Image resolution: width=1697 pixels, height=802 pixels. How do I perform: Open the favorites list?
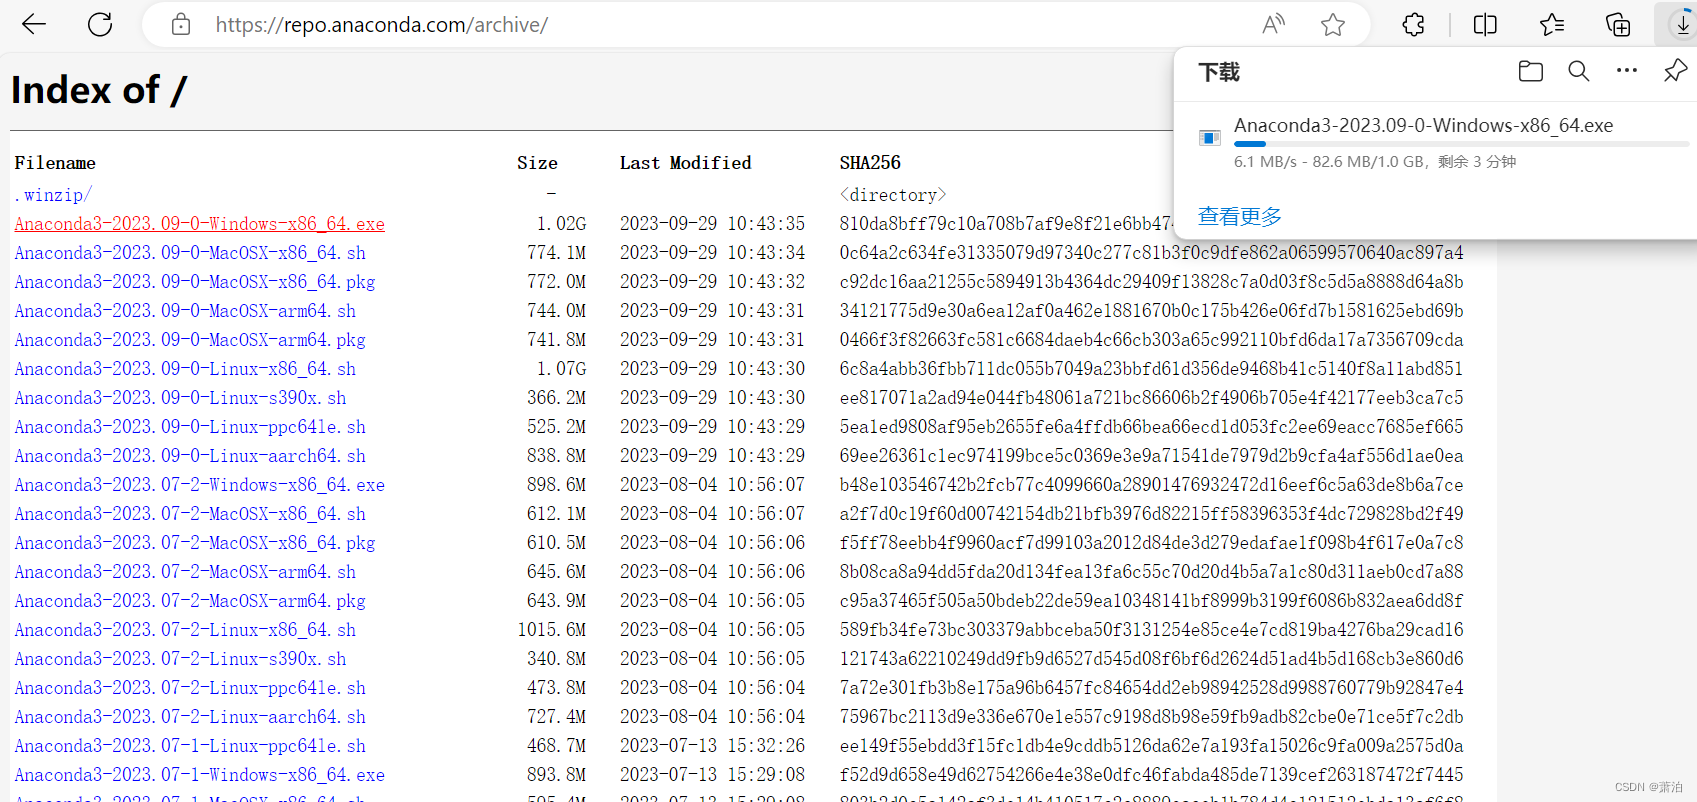(x=1552, y=24)
